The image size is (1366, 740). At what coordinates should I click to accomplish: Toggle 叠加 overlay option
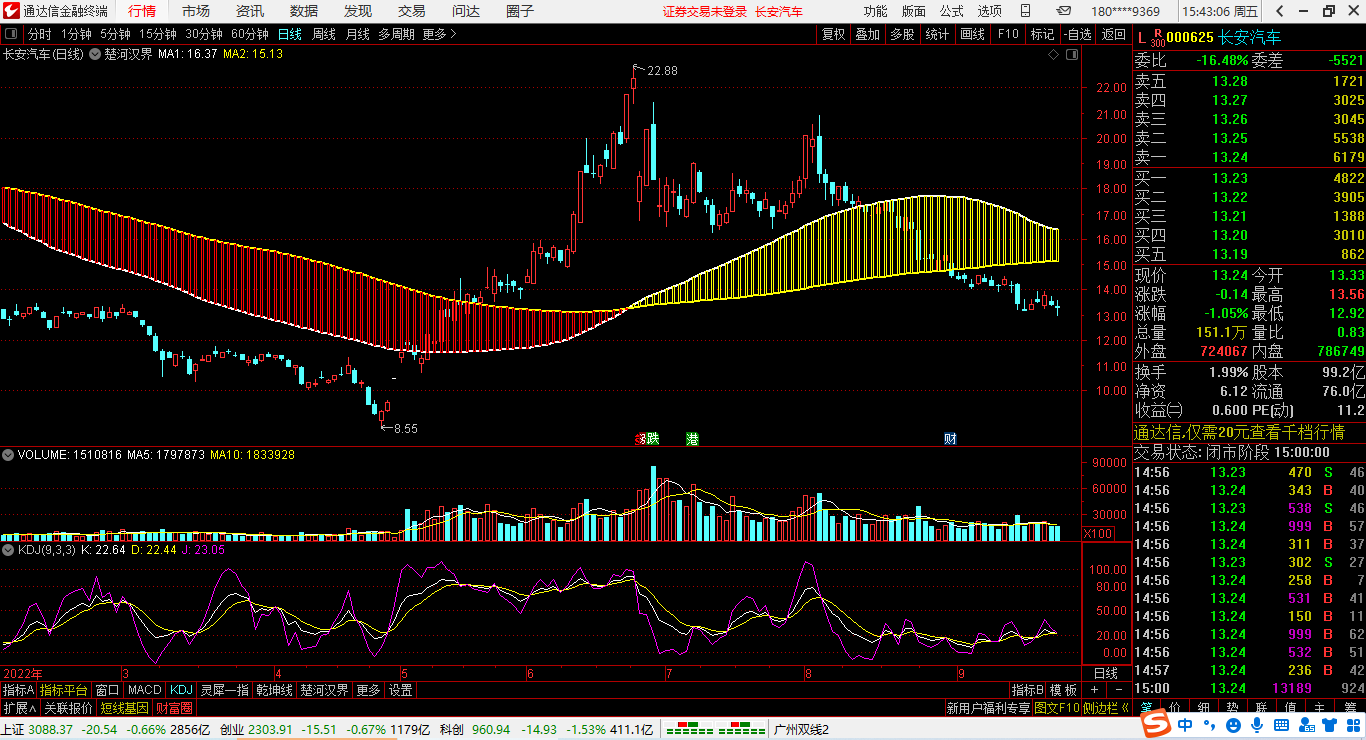pyautogui.click(x=868, y=34)
